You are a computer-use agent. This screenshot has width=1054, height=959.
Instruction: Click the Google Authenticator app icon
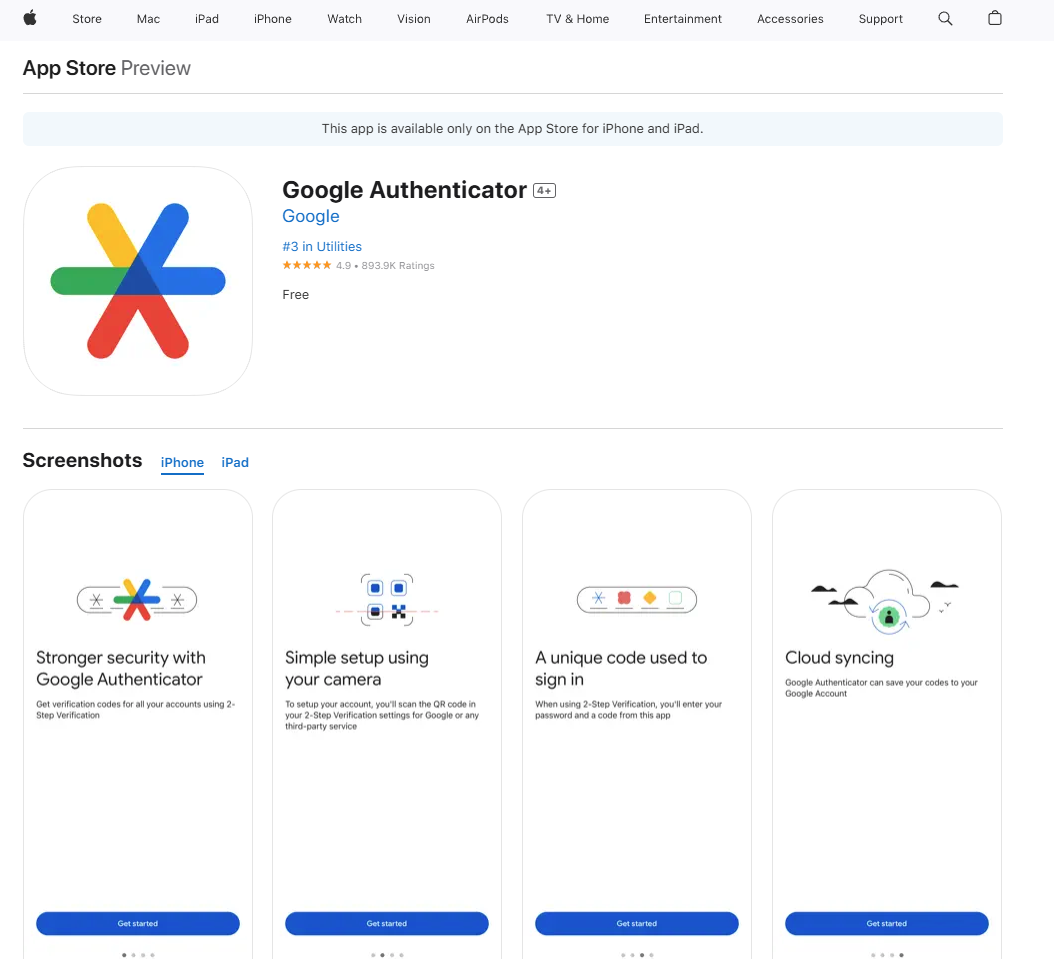tap(138, 281)
